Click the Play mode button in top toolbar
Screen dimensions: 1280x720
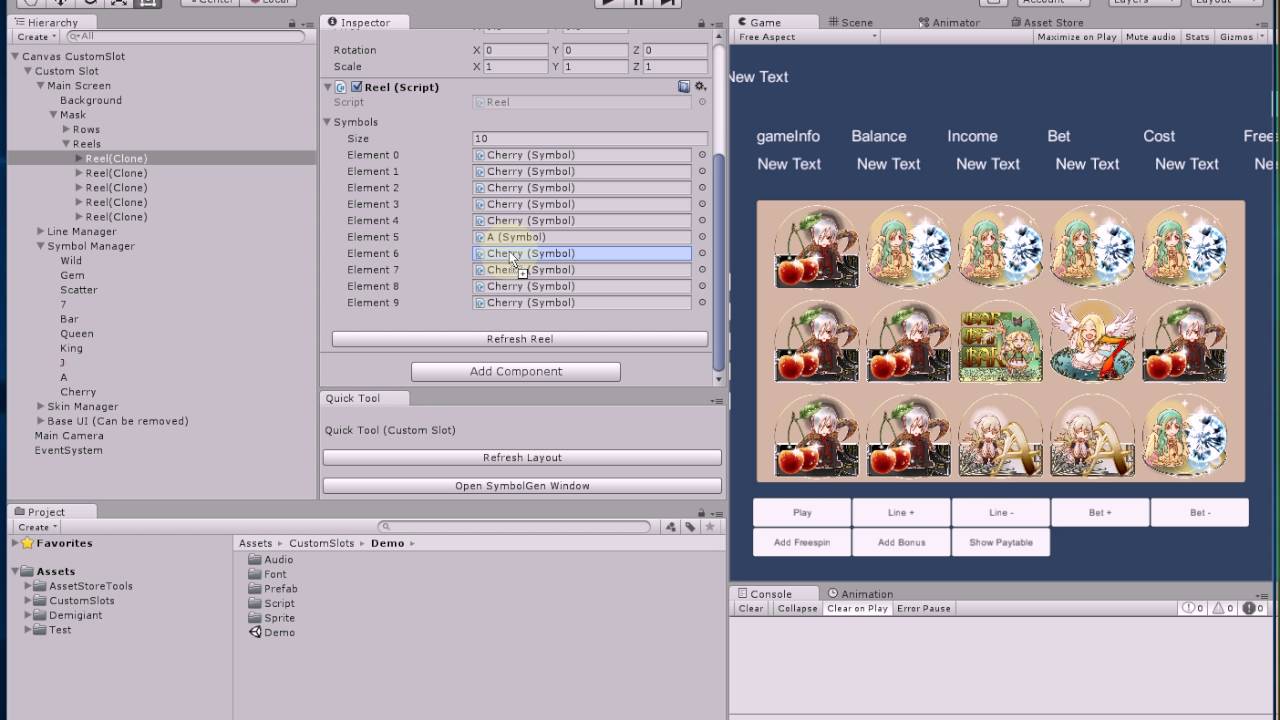tap(607, 3)
